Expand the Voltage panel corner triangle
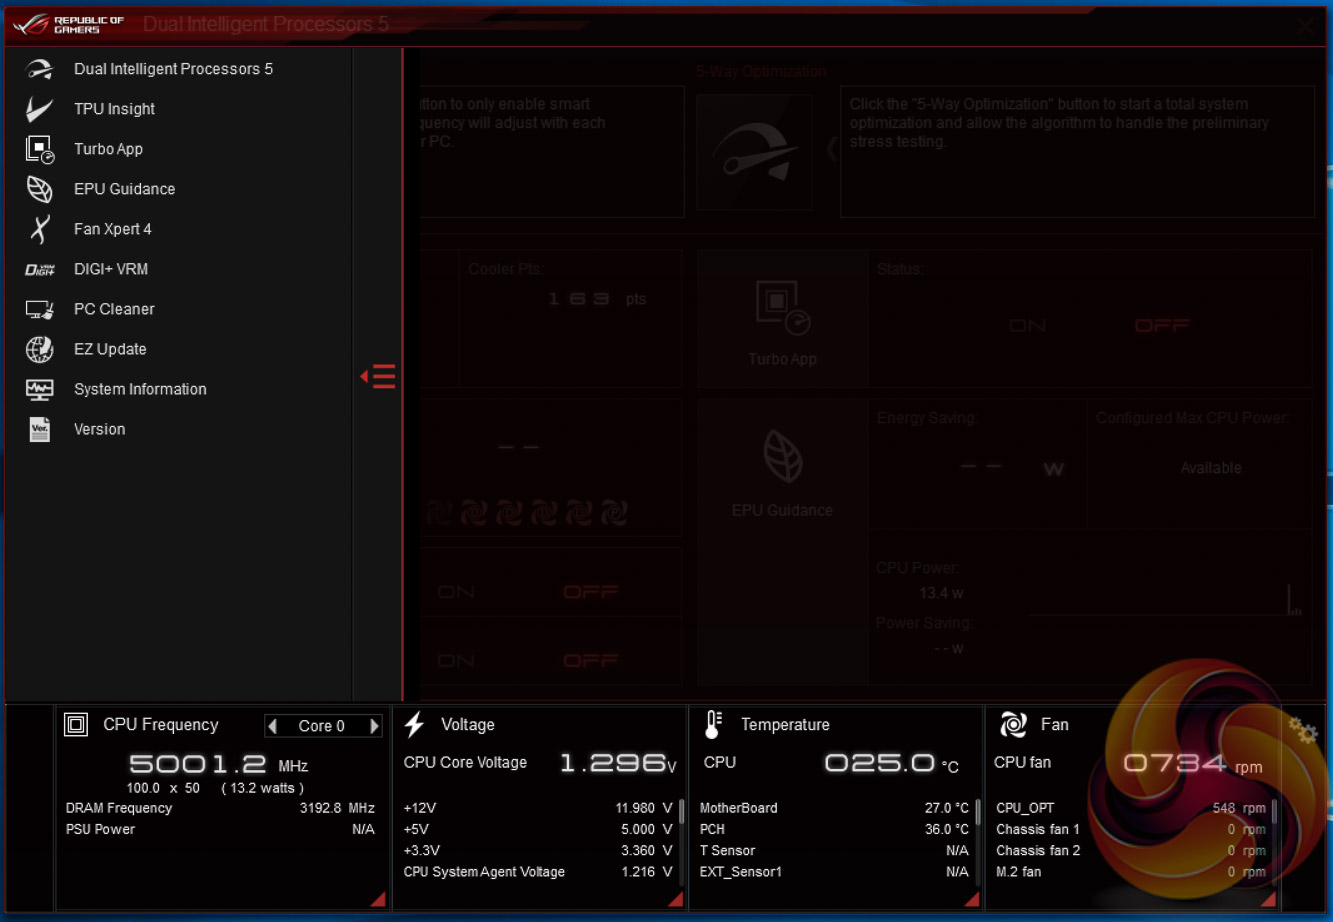Viewport: 1333px width, 922px height. point(676,900)
